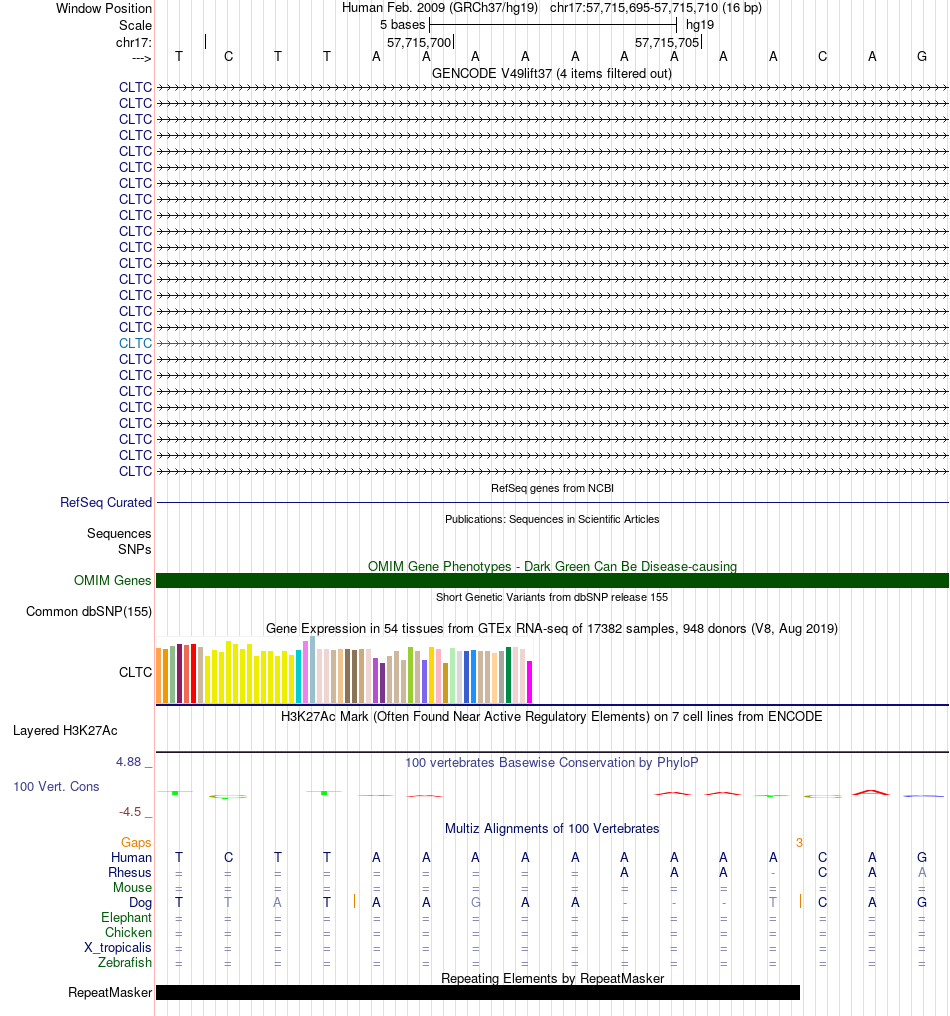Viewport: 950px width, 1016px height.
Task: Click the dark green OMIM gene bar
Action: 552,581
